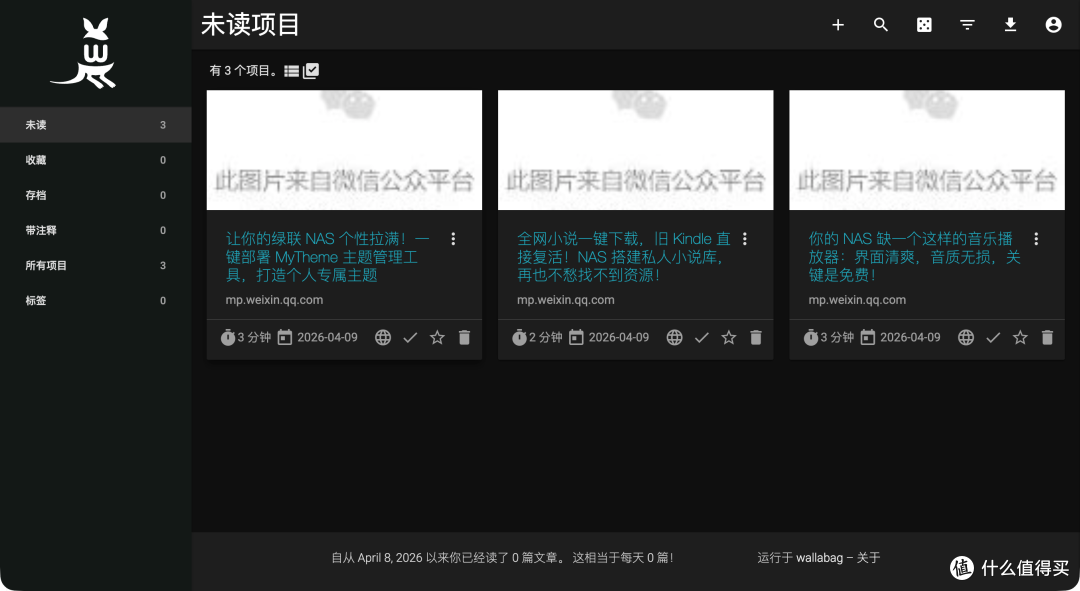This screenshot has width=1080, height=591.
Task: Click the wallabag link in footer
Action: point(819,557)
